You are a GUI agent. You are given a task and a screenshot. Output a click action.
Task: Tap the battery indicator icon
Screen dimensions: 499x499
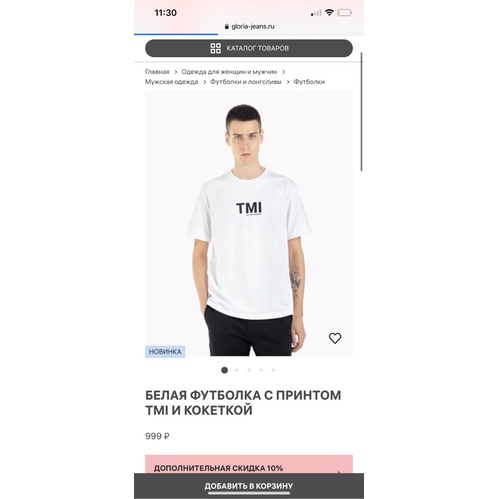[344, 13]
